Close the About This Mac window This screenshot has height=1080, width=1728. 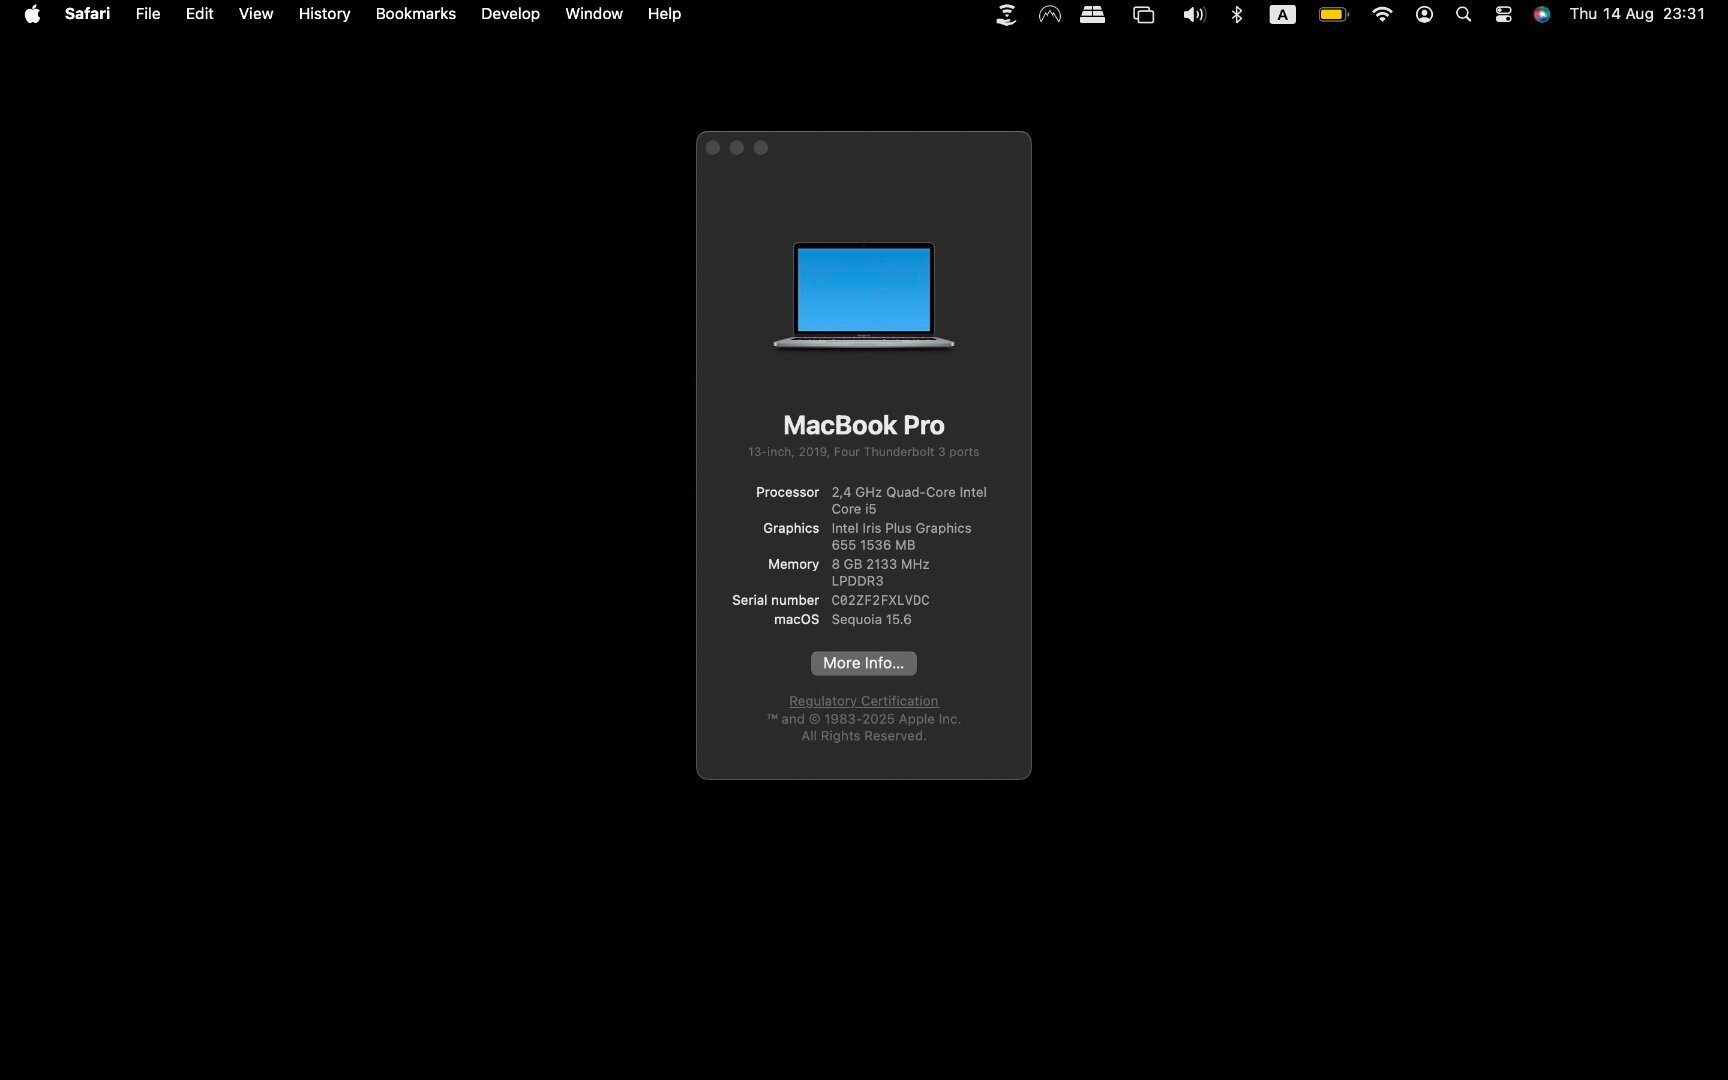tap(713, 148)
